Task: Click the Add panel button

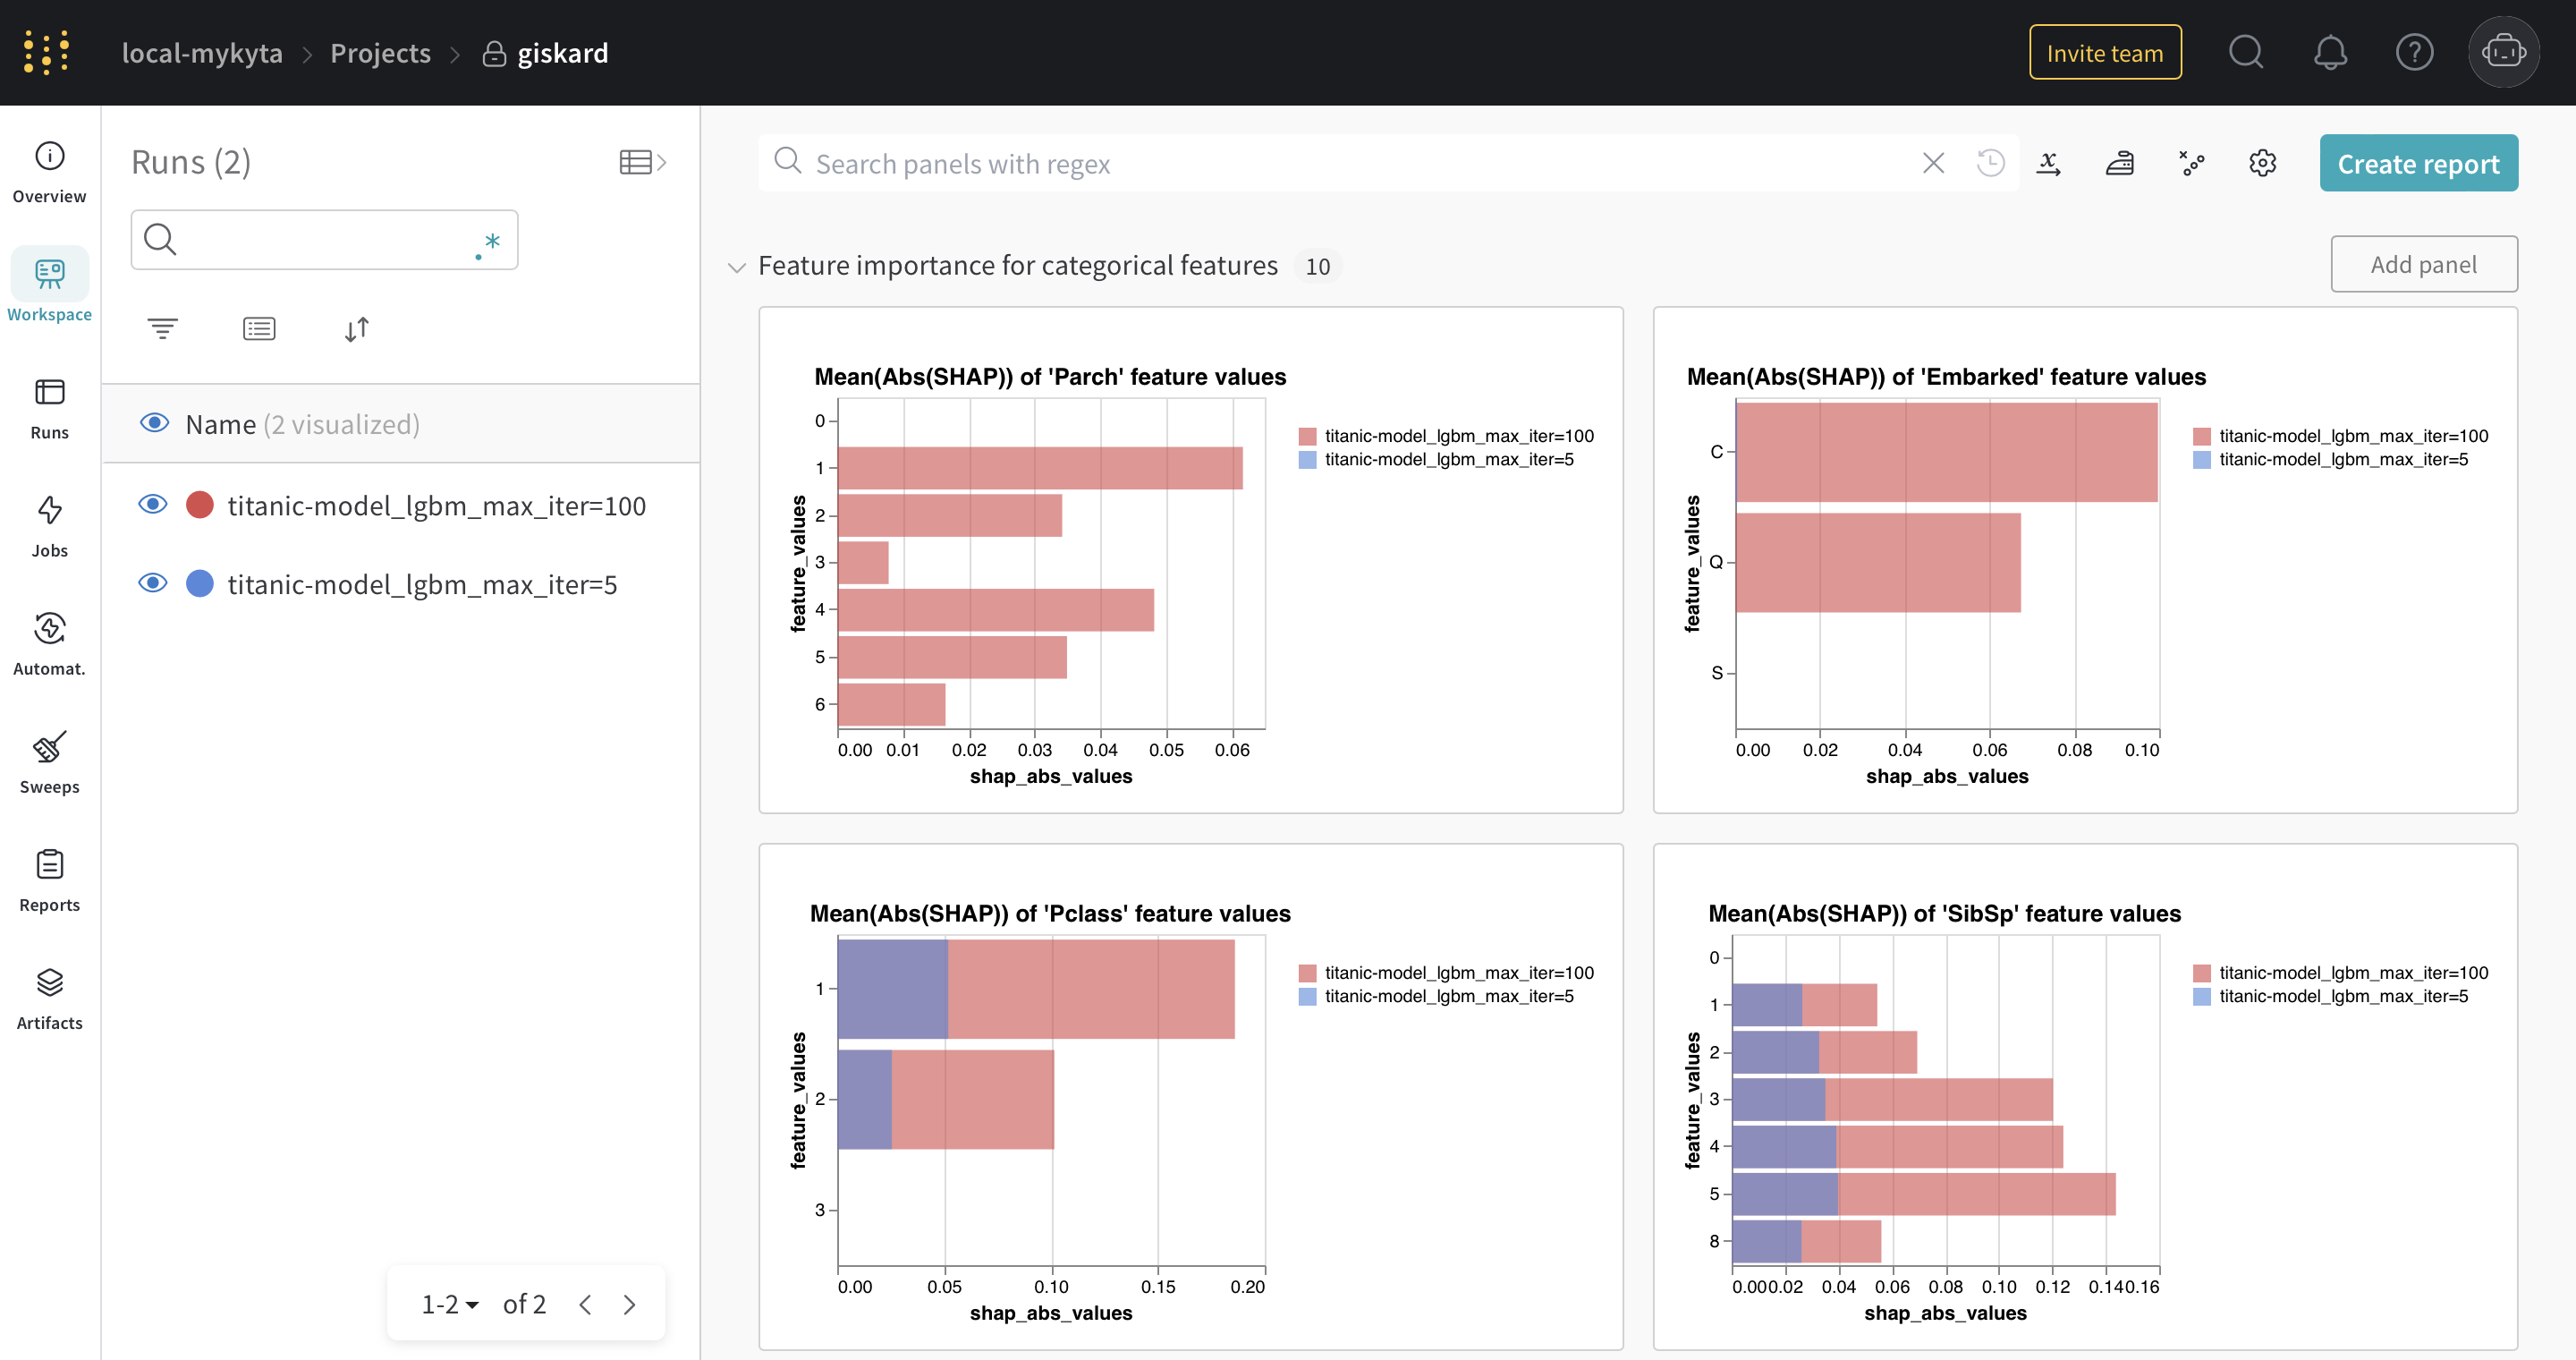Action: pyautogui.click(x=2423, y=264)
